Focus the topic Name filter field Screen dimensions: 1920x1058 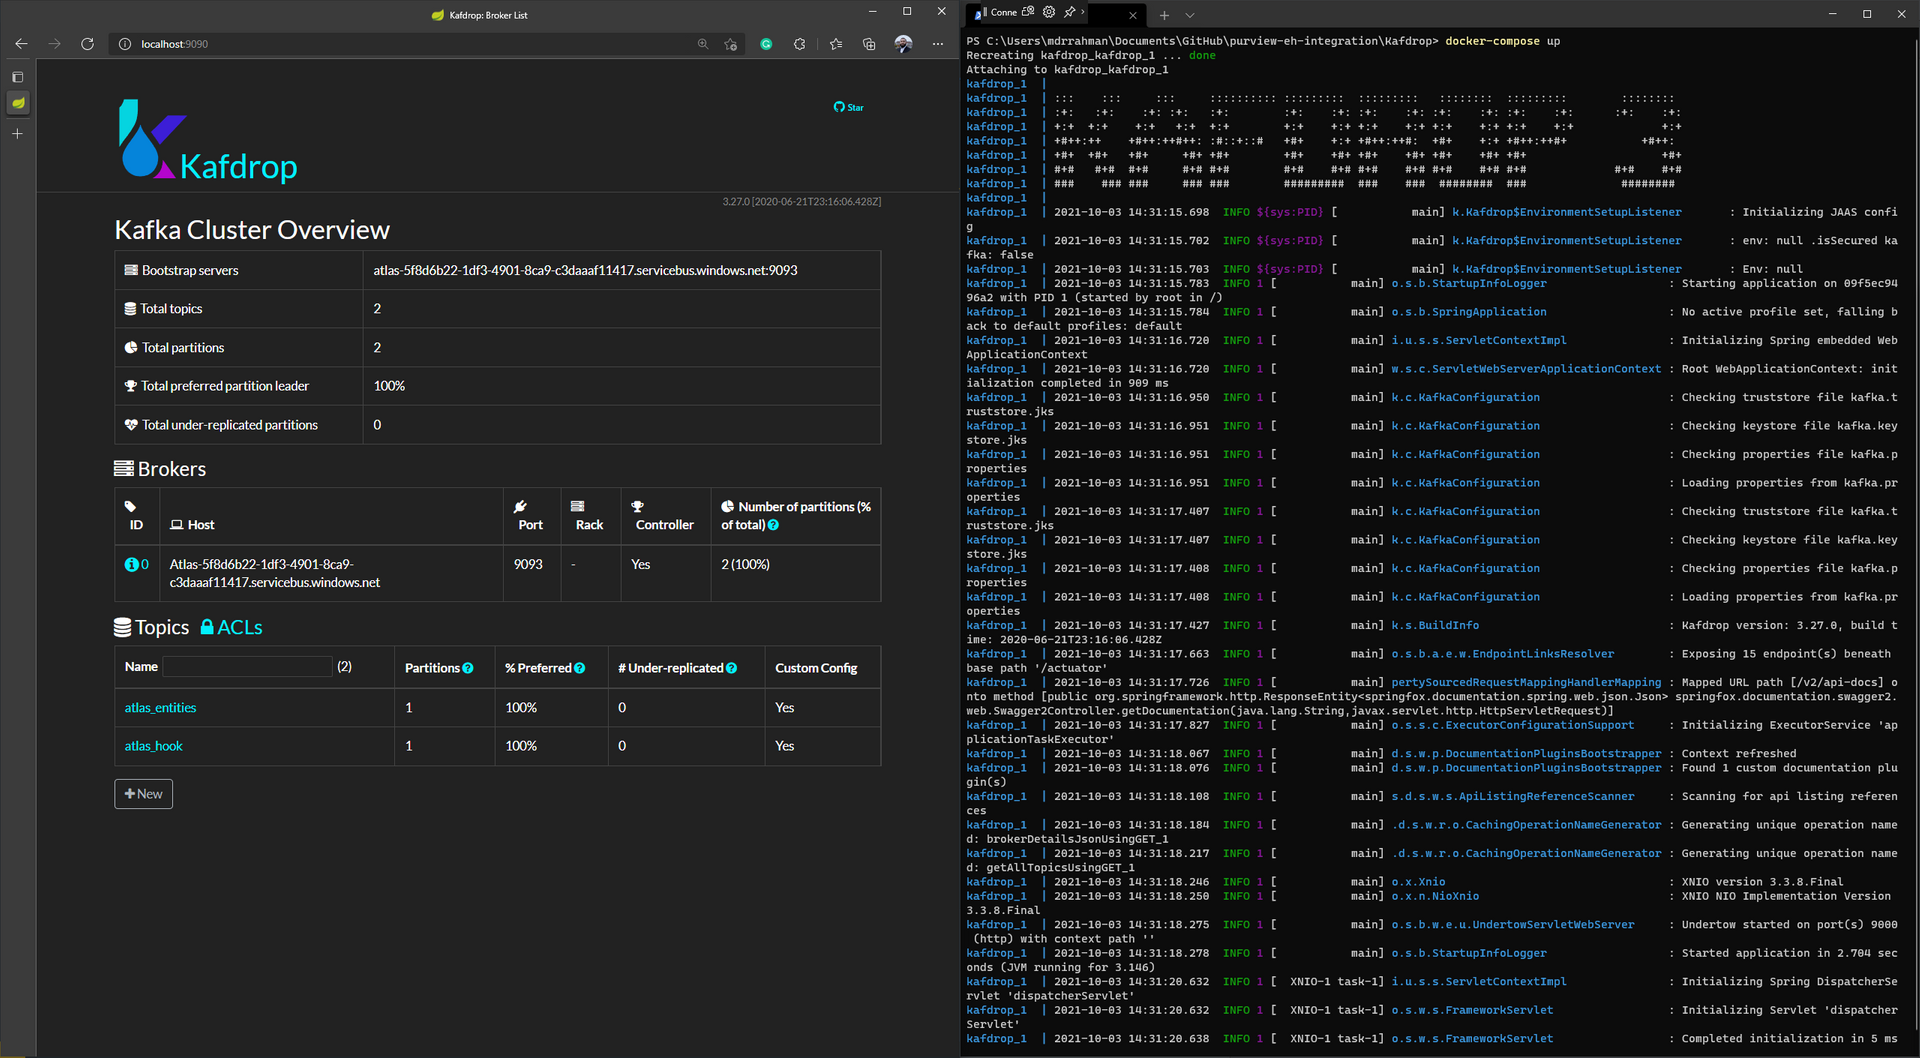247,666
